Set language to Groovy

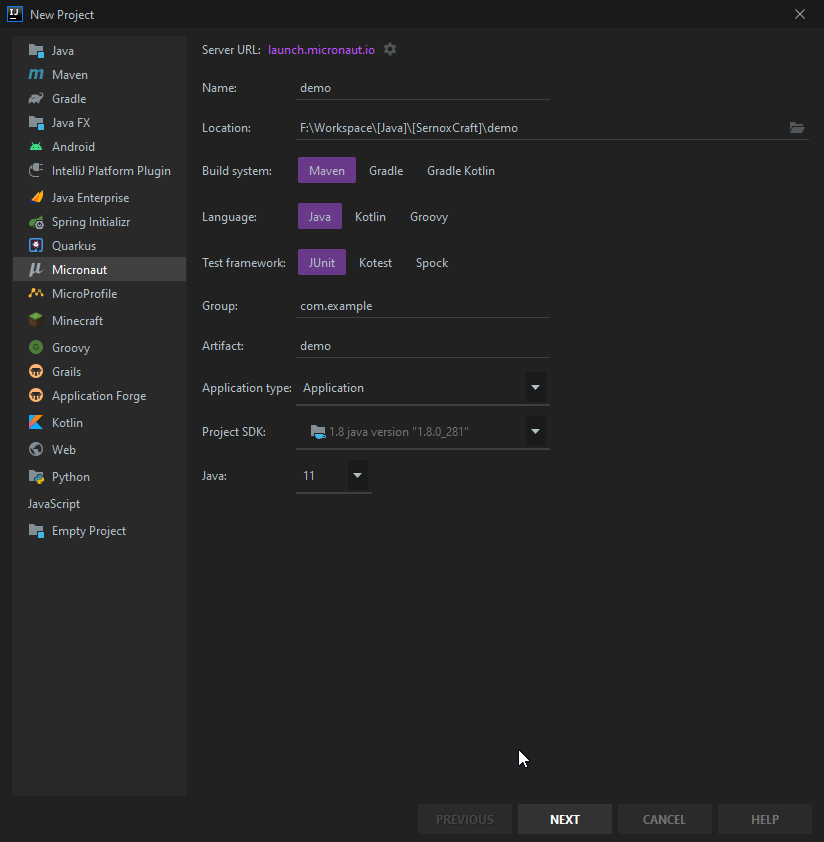click(428, 217)
